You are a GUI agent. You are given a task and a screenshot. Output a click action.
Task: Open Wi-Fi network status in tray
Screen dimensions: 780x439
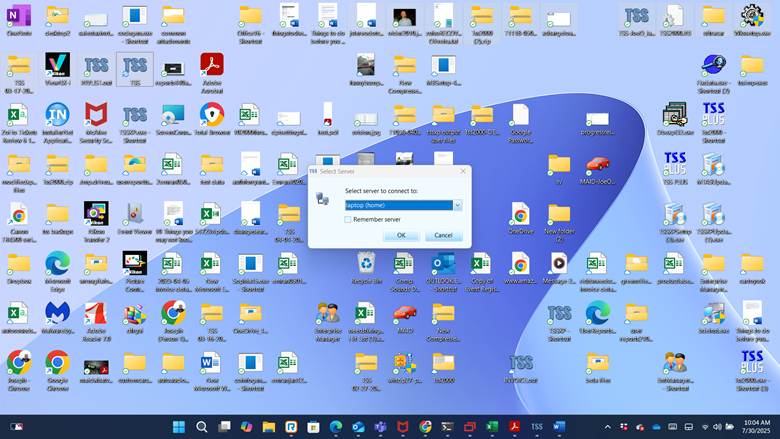[x=705, y=427]
